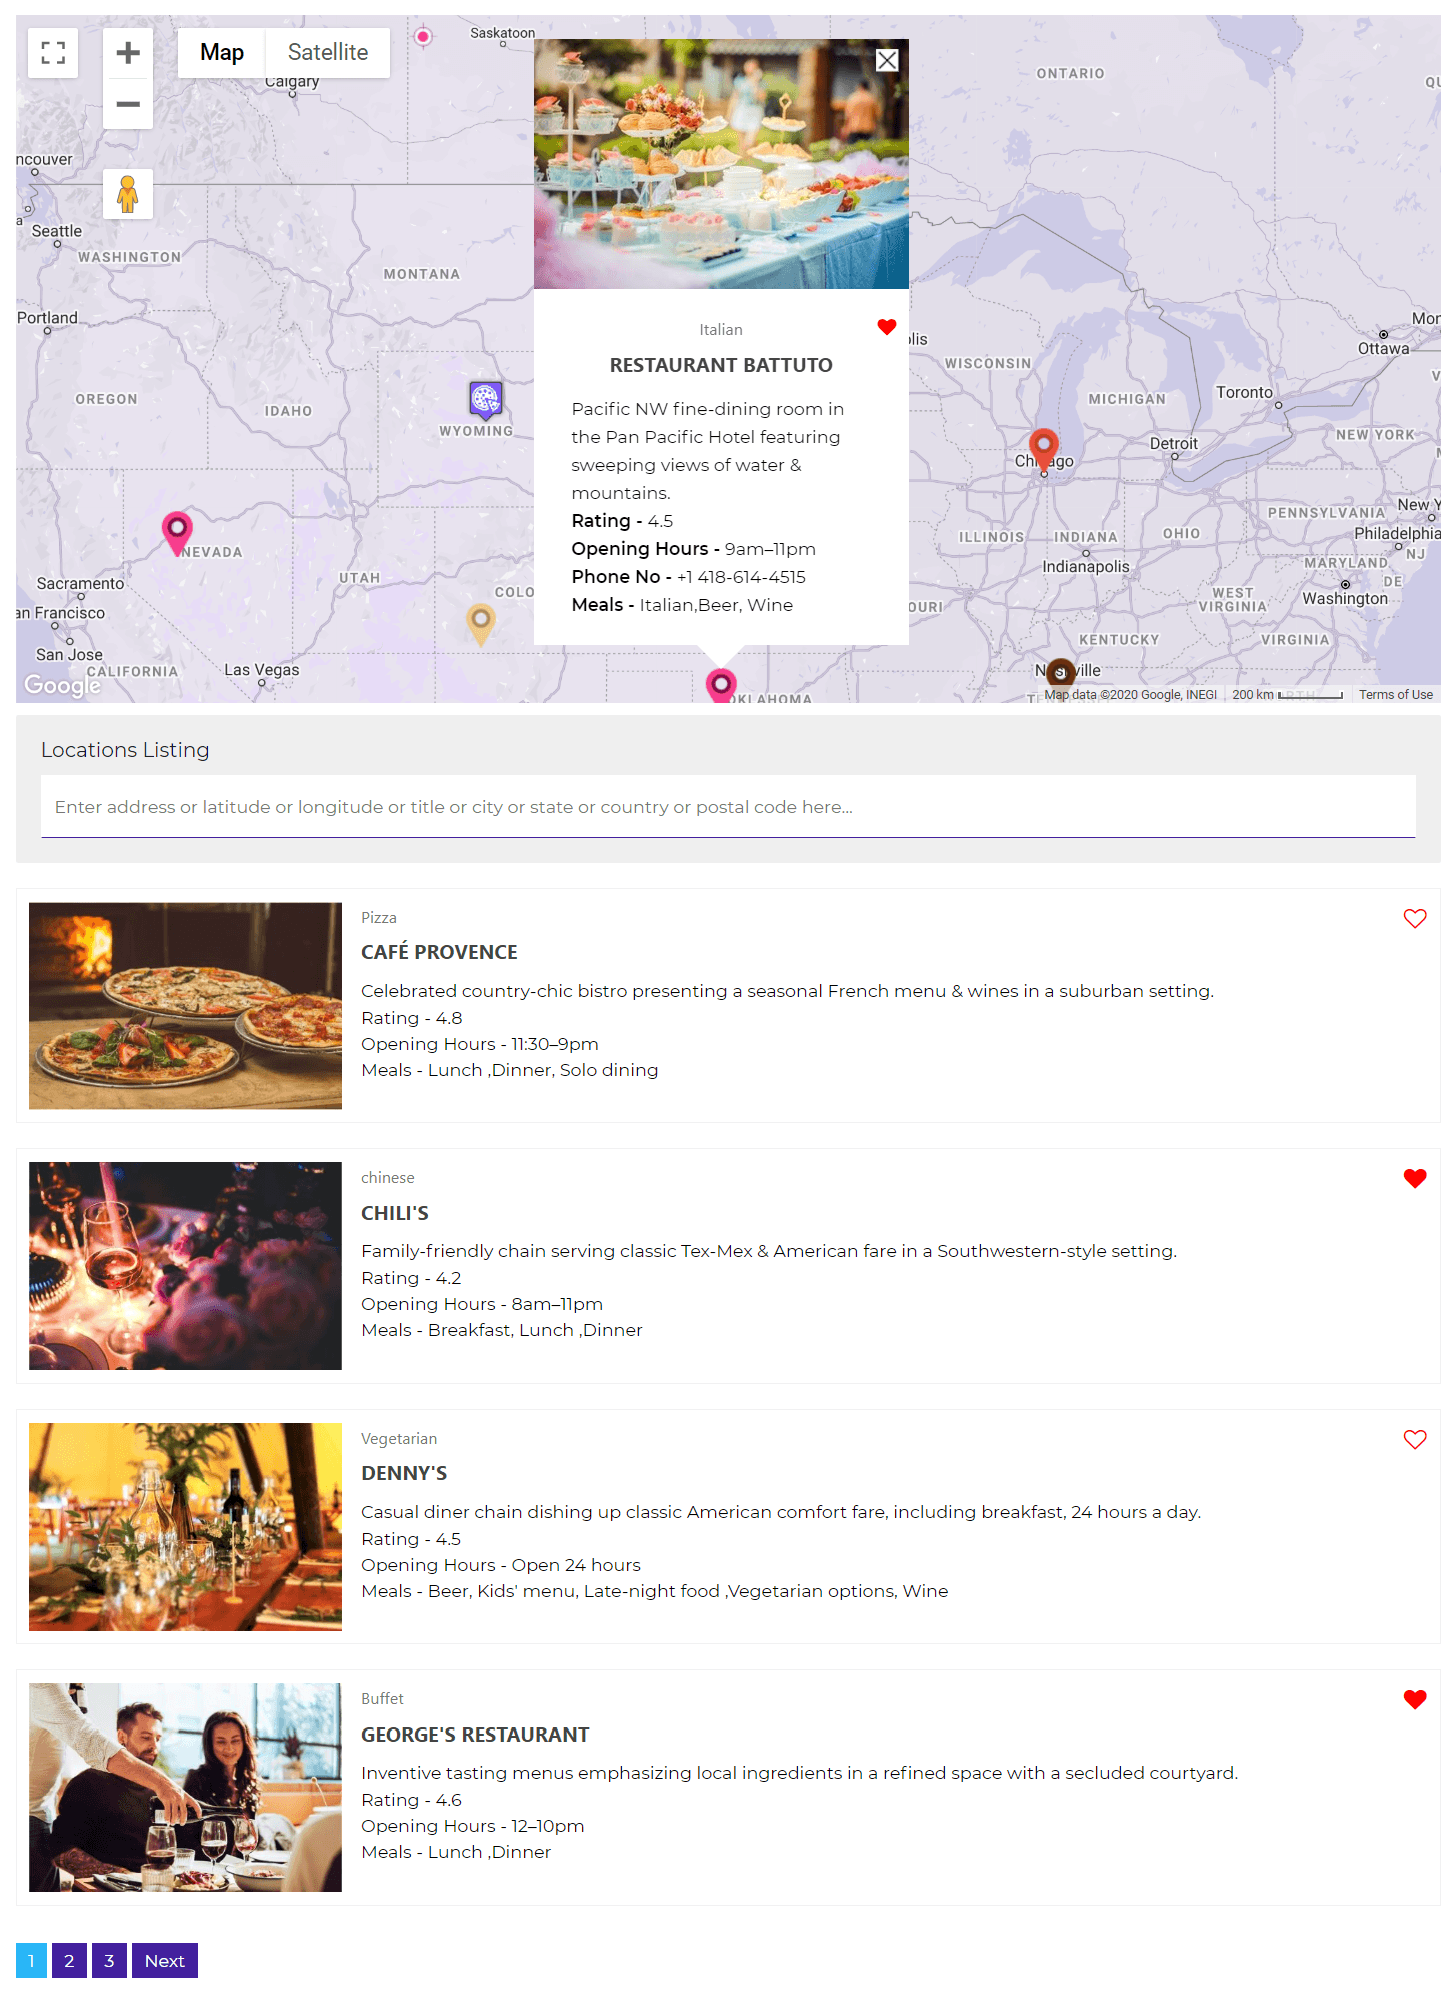Go to page 2 of listings
The width and height of the screenshot is (1456, 1991).
(69, 1961)
